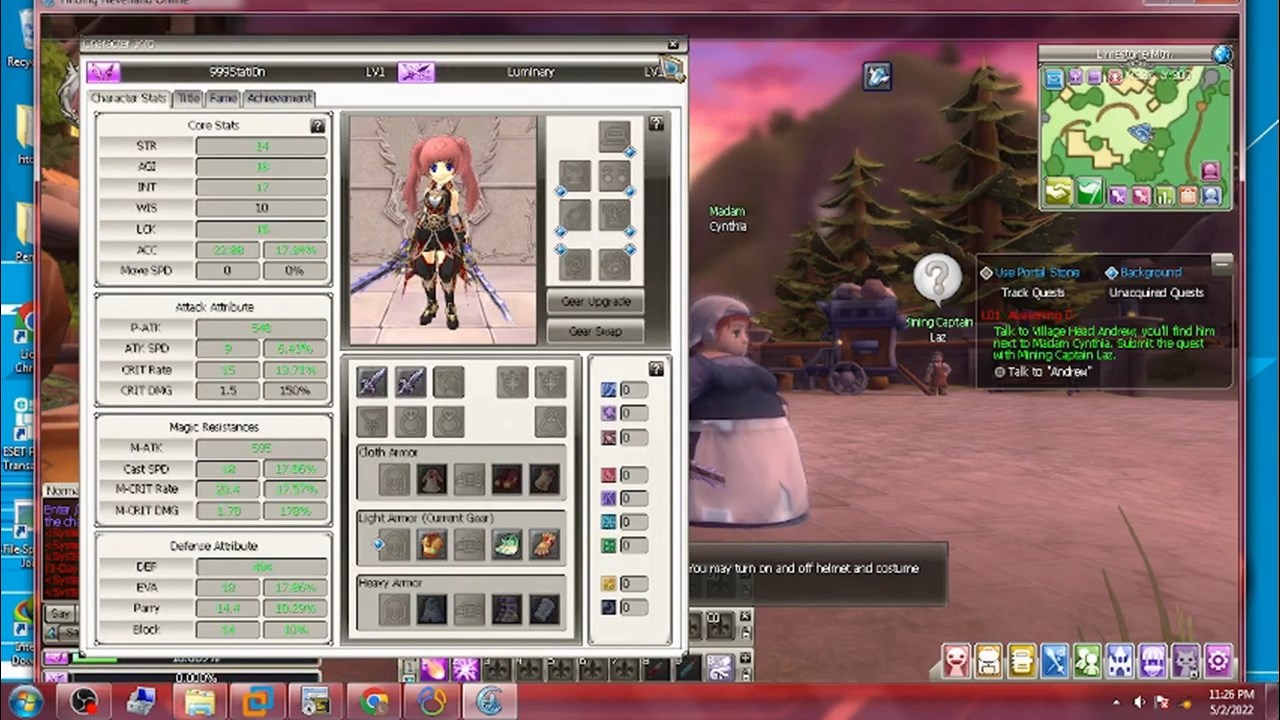Click the green flag icon under minimap
The image size is (1280, 720).
[x=1089, y=191]
